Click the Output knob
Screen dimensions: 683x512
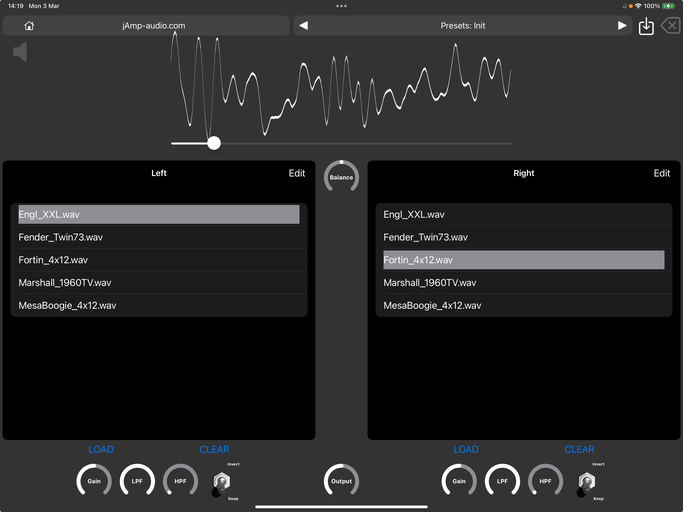(342, 481)
